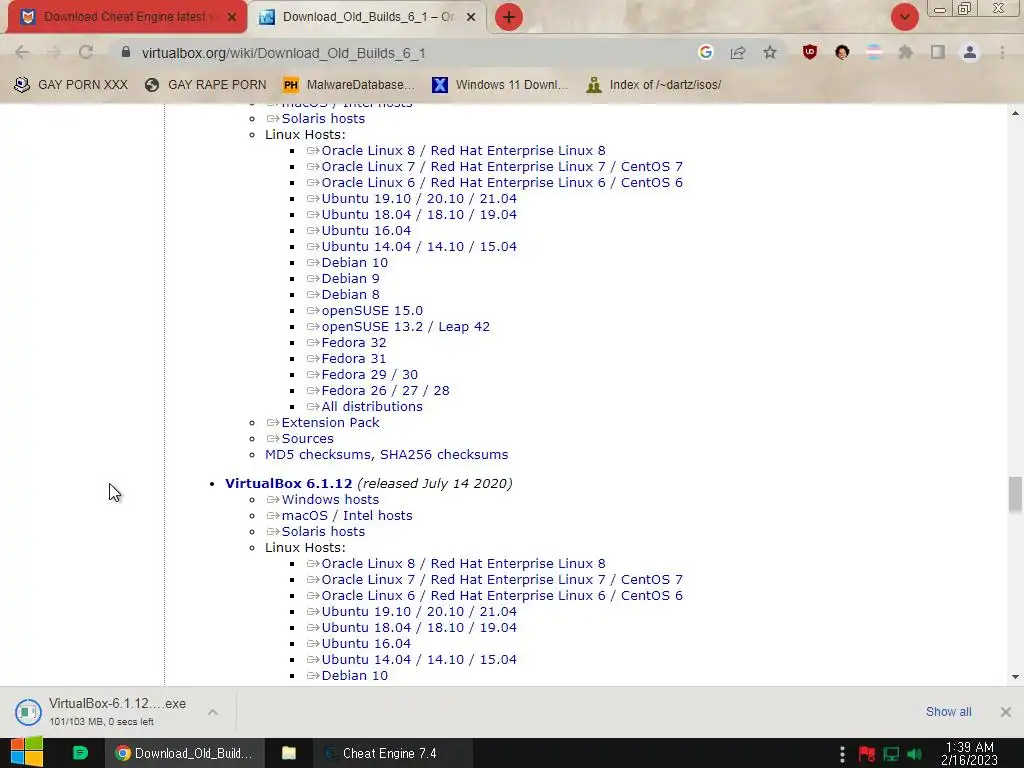
Task: Reload the current page
Action: 86,53
